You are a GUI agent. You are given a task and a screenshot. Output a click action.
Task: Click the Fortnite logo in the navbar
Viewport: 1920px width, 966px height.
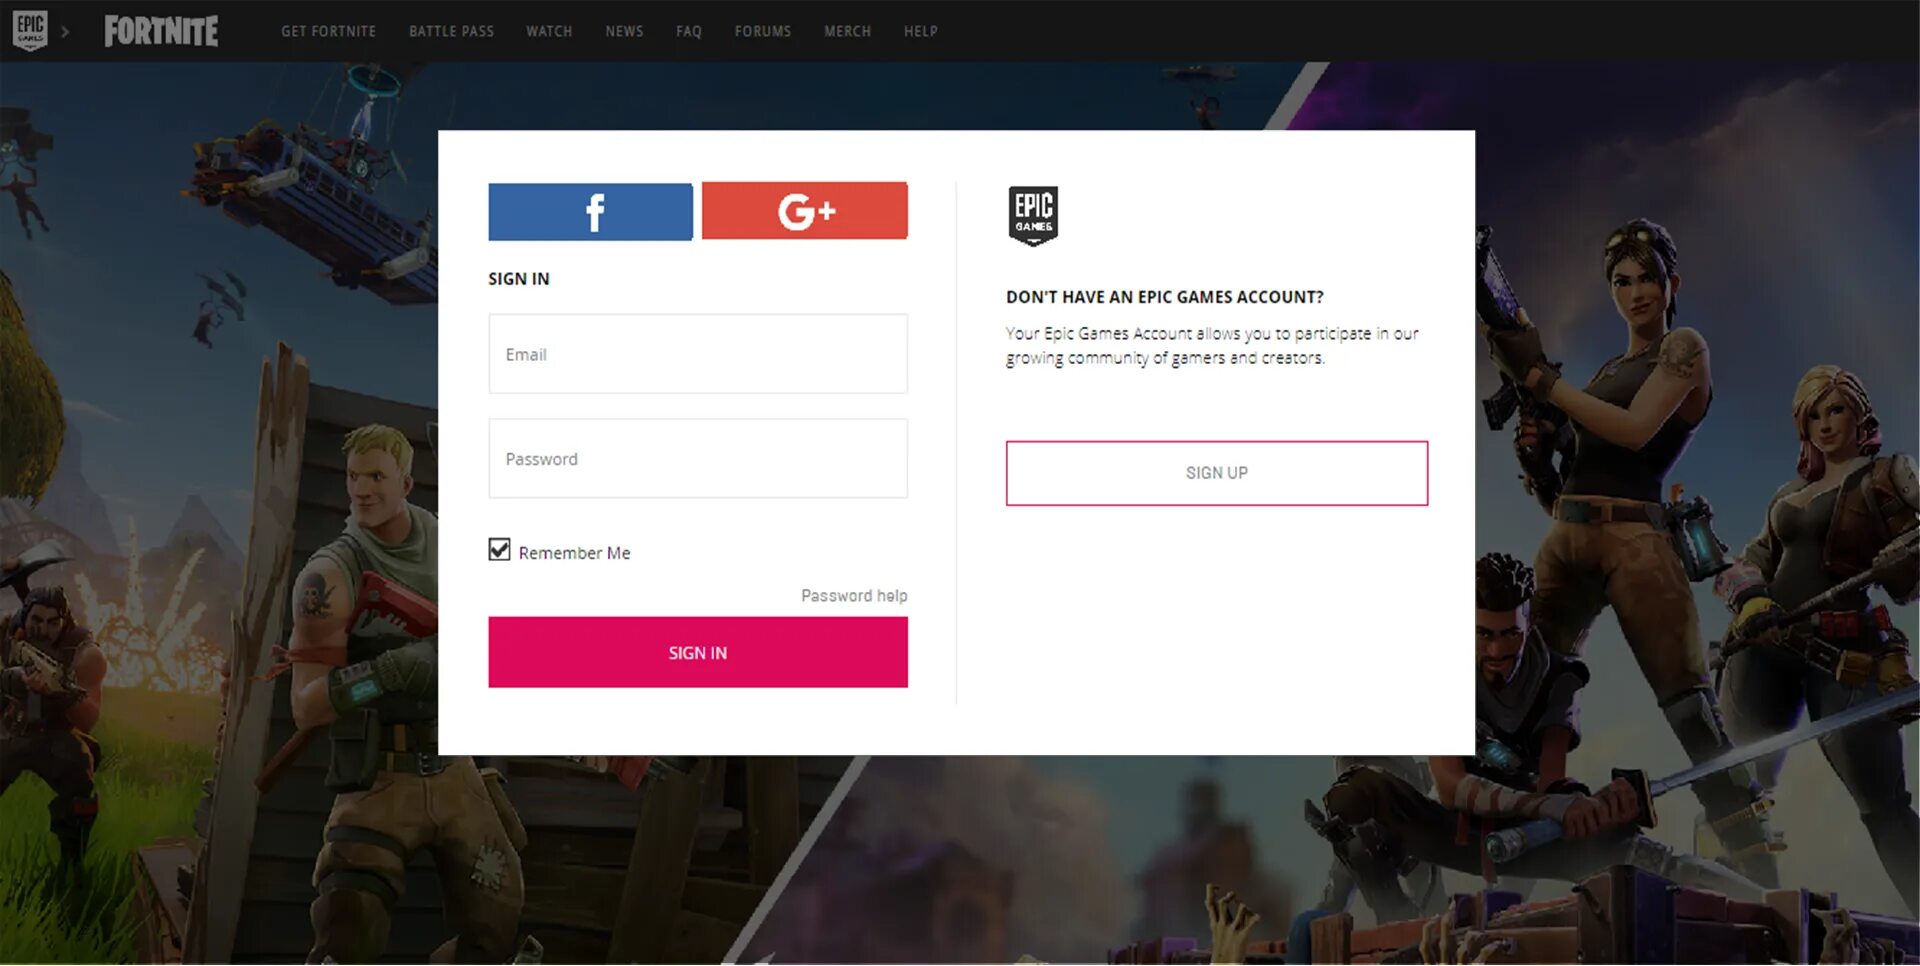click(x=161, y=31)
